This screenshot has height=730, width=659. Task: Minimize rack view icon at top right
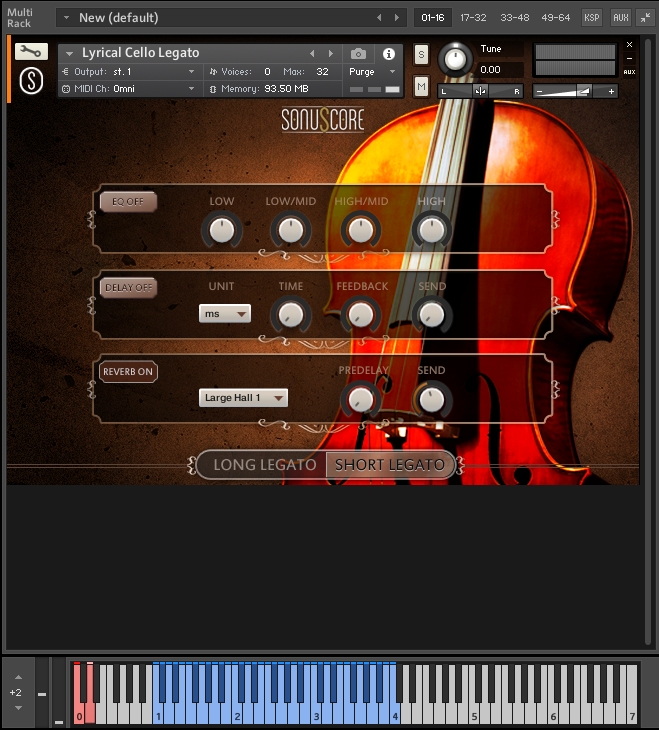[645, 18]
